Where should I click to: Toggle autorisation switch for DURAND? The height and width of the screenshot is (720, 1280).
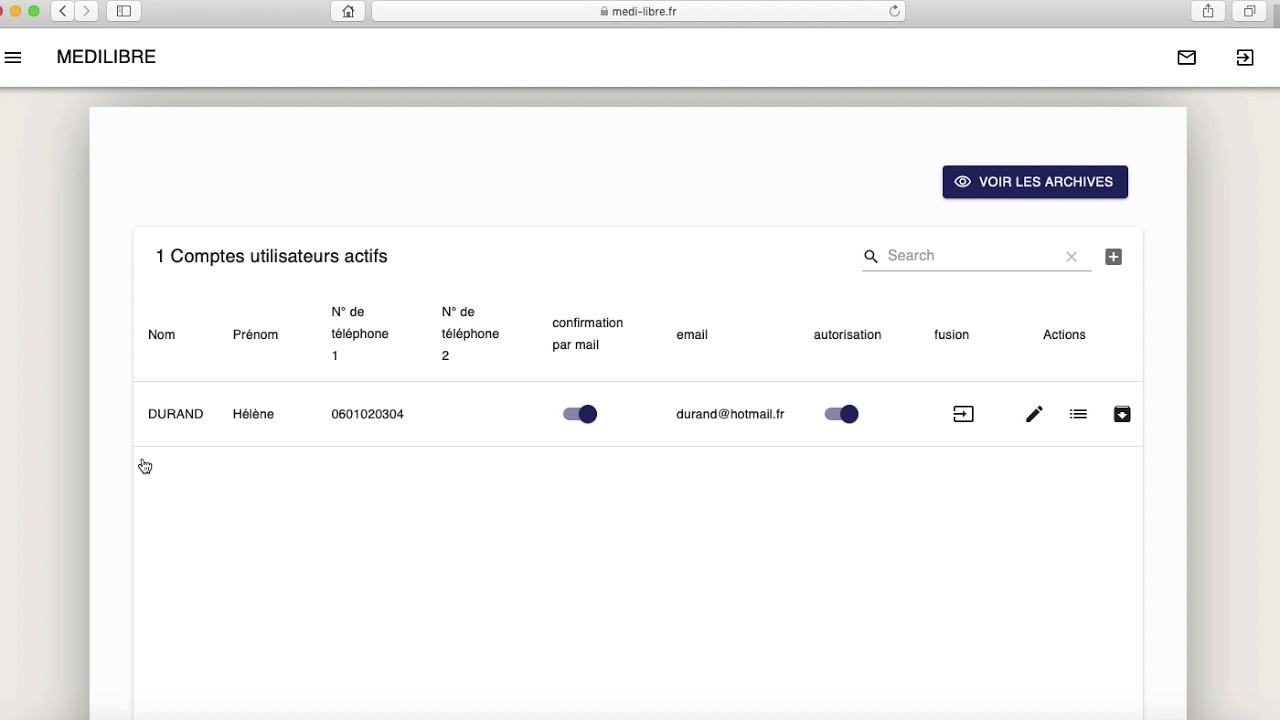(841, 414)
